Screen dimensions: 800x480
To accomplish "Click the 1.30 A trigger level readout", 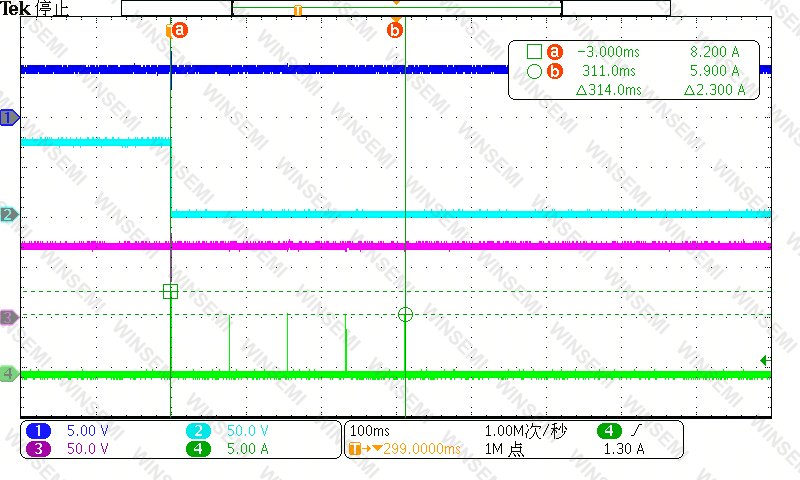I will [x=624, y=449].
